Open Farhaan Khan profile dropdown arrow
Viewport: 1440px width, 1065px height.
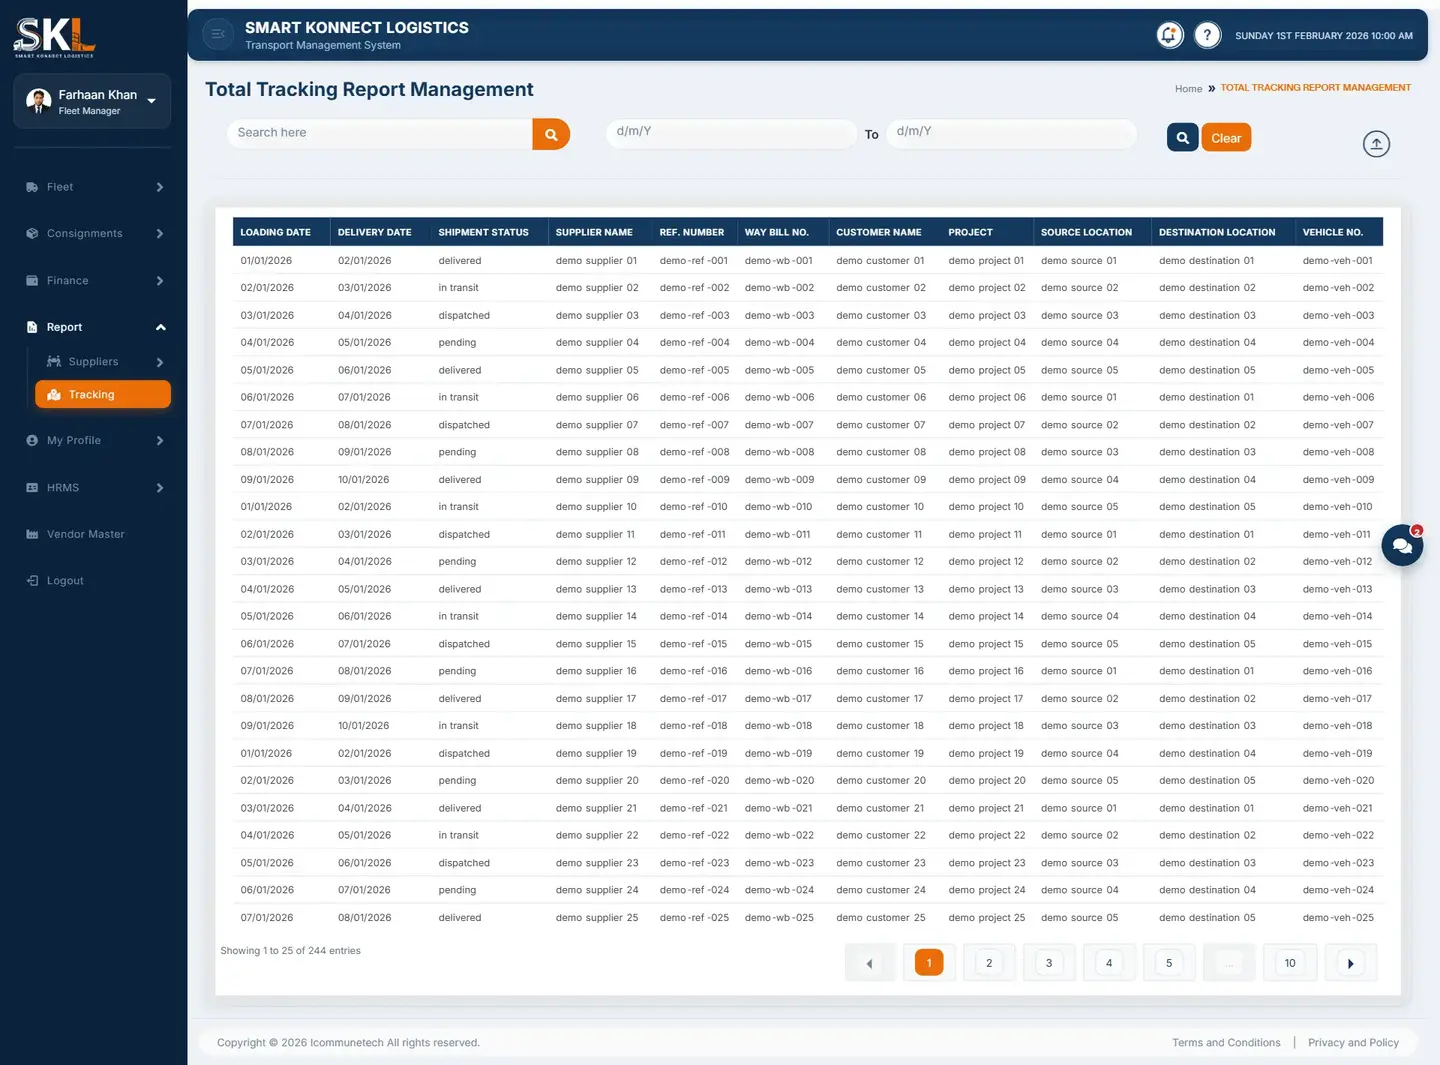click(152, 101)
